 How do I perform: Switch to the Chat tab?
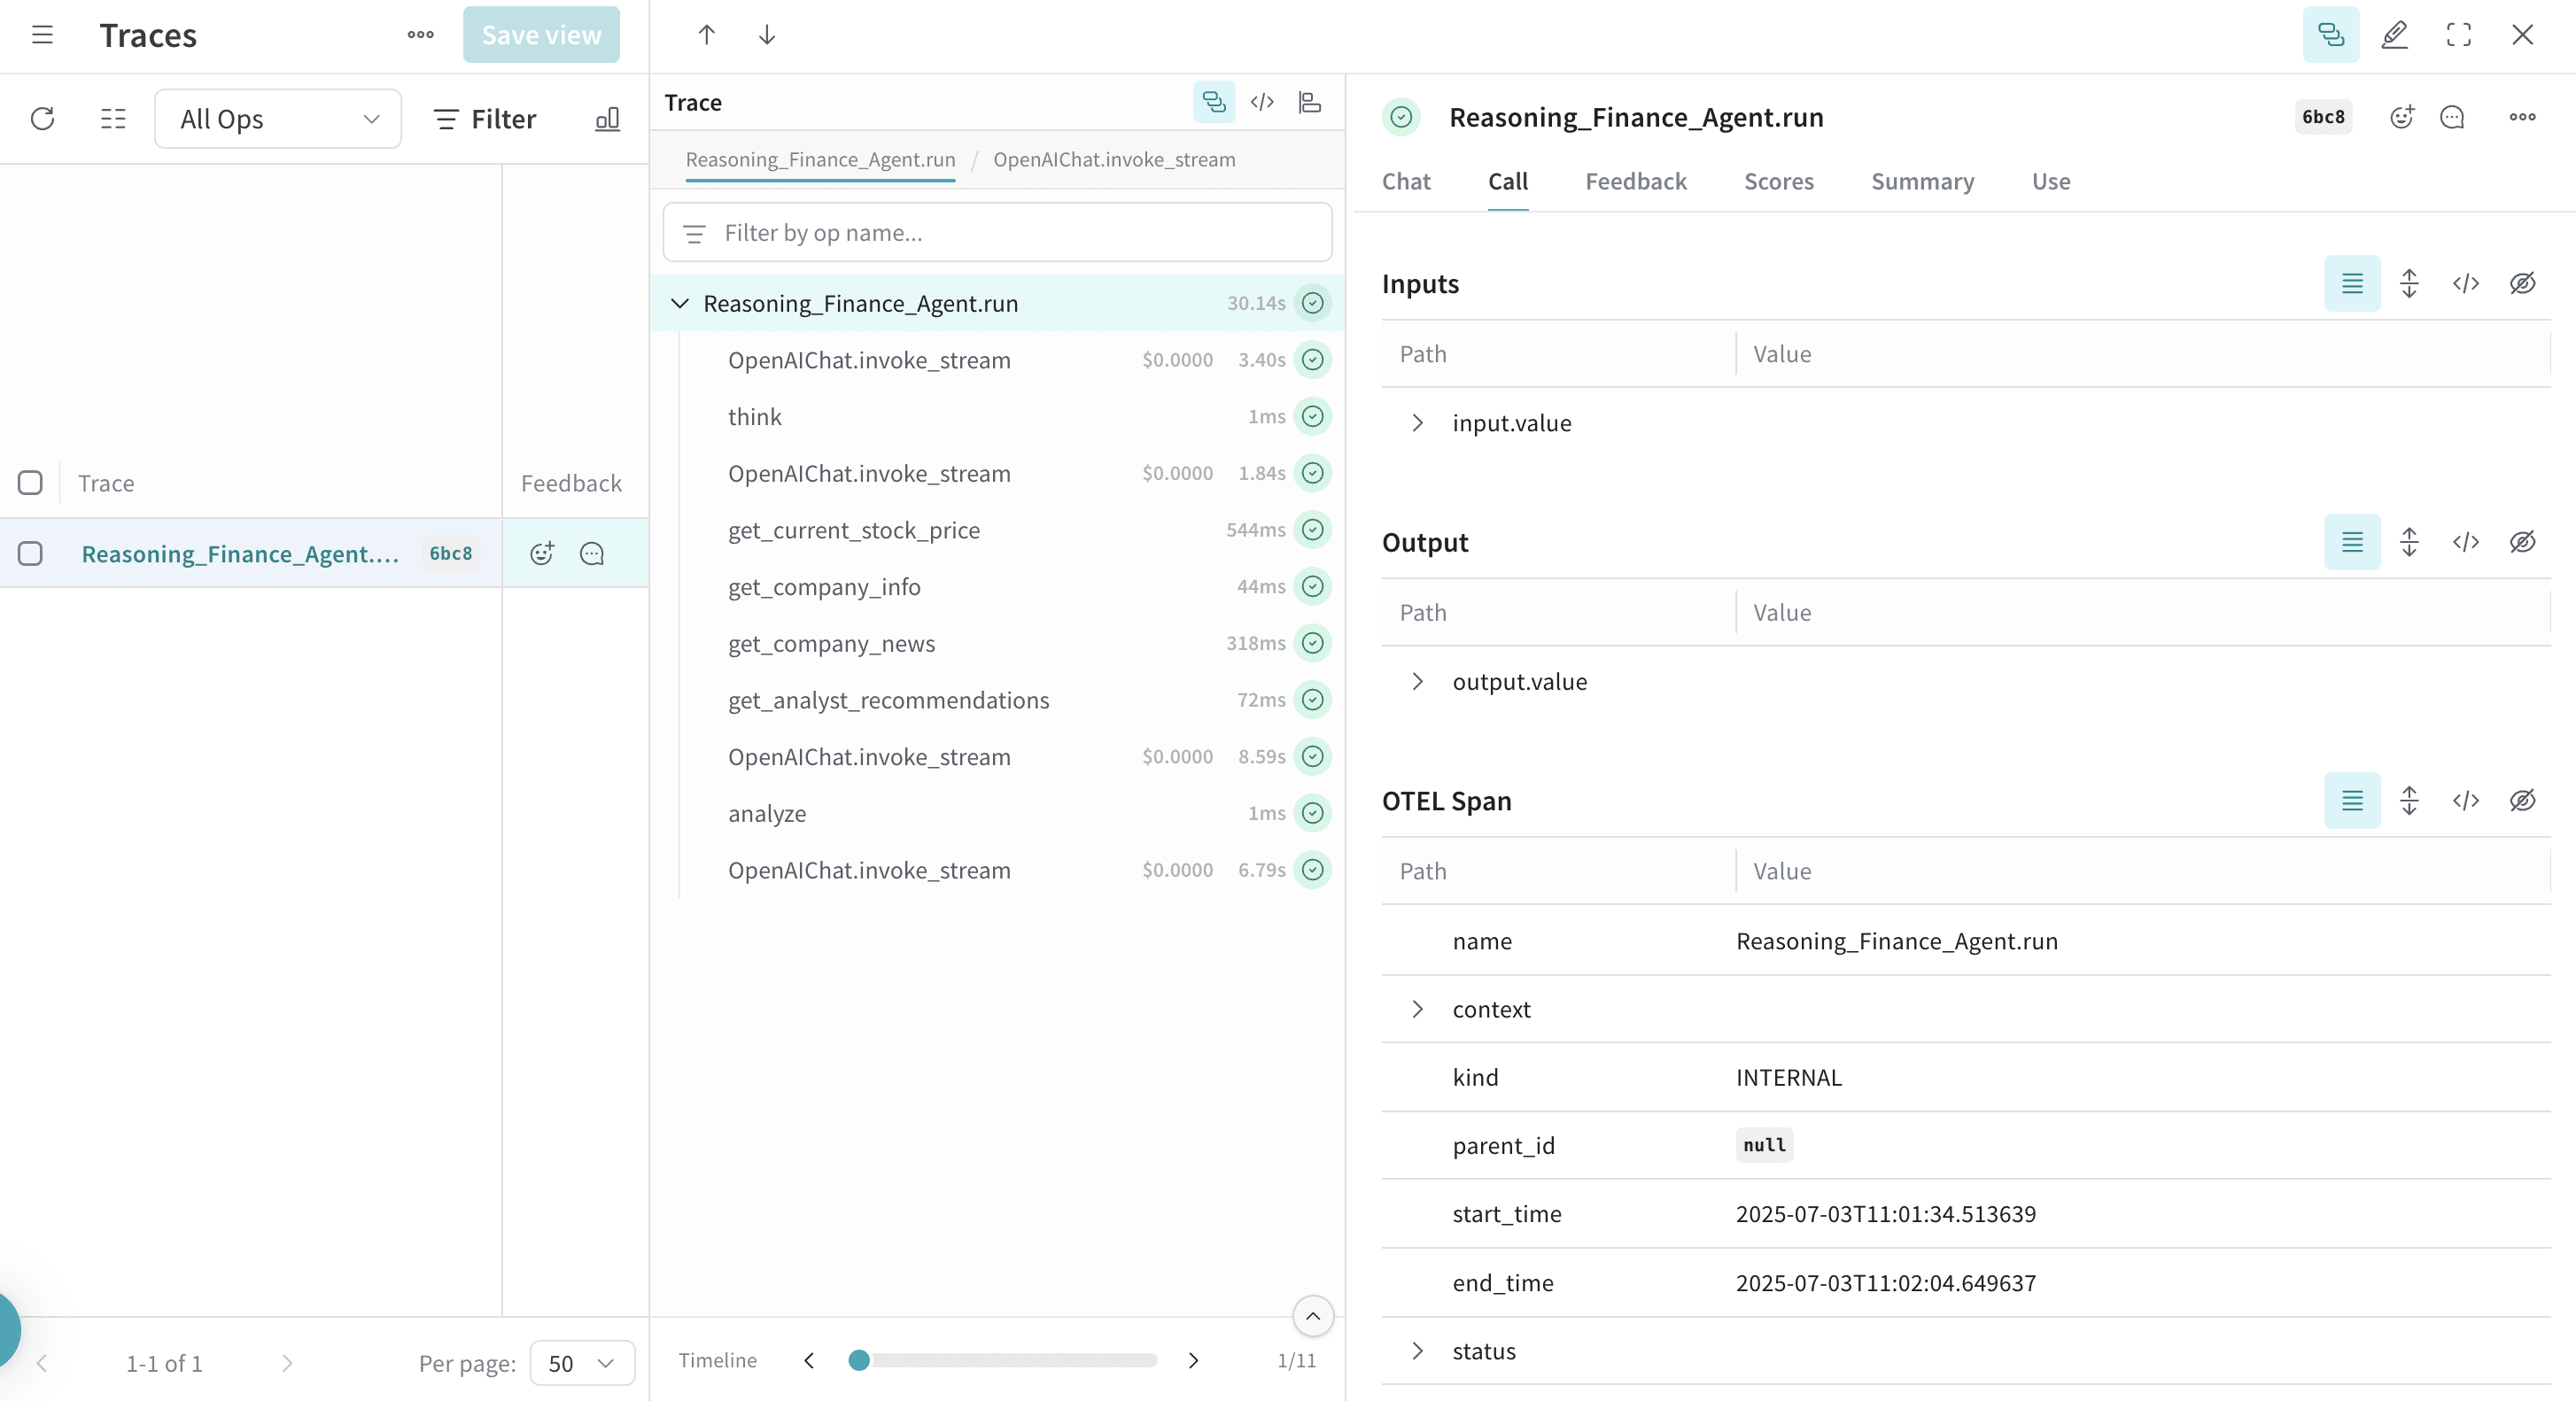tap(1406, 181)
